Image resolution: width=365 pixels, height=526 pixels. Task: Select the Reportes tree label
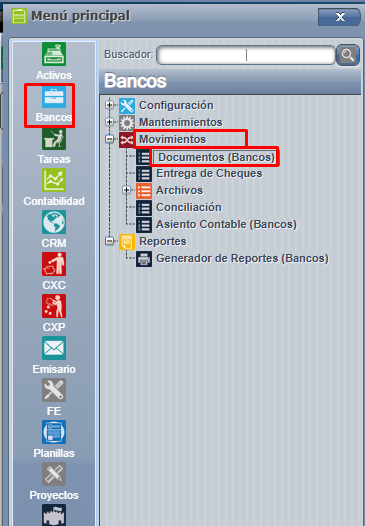[x=163, y=241]
